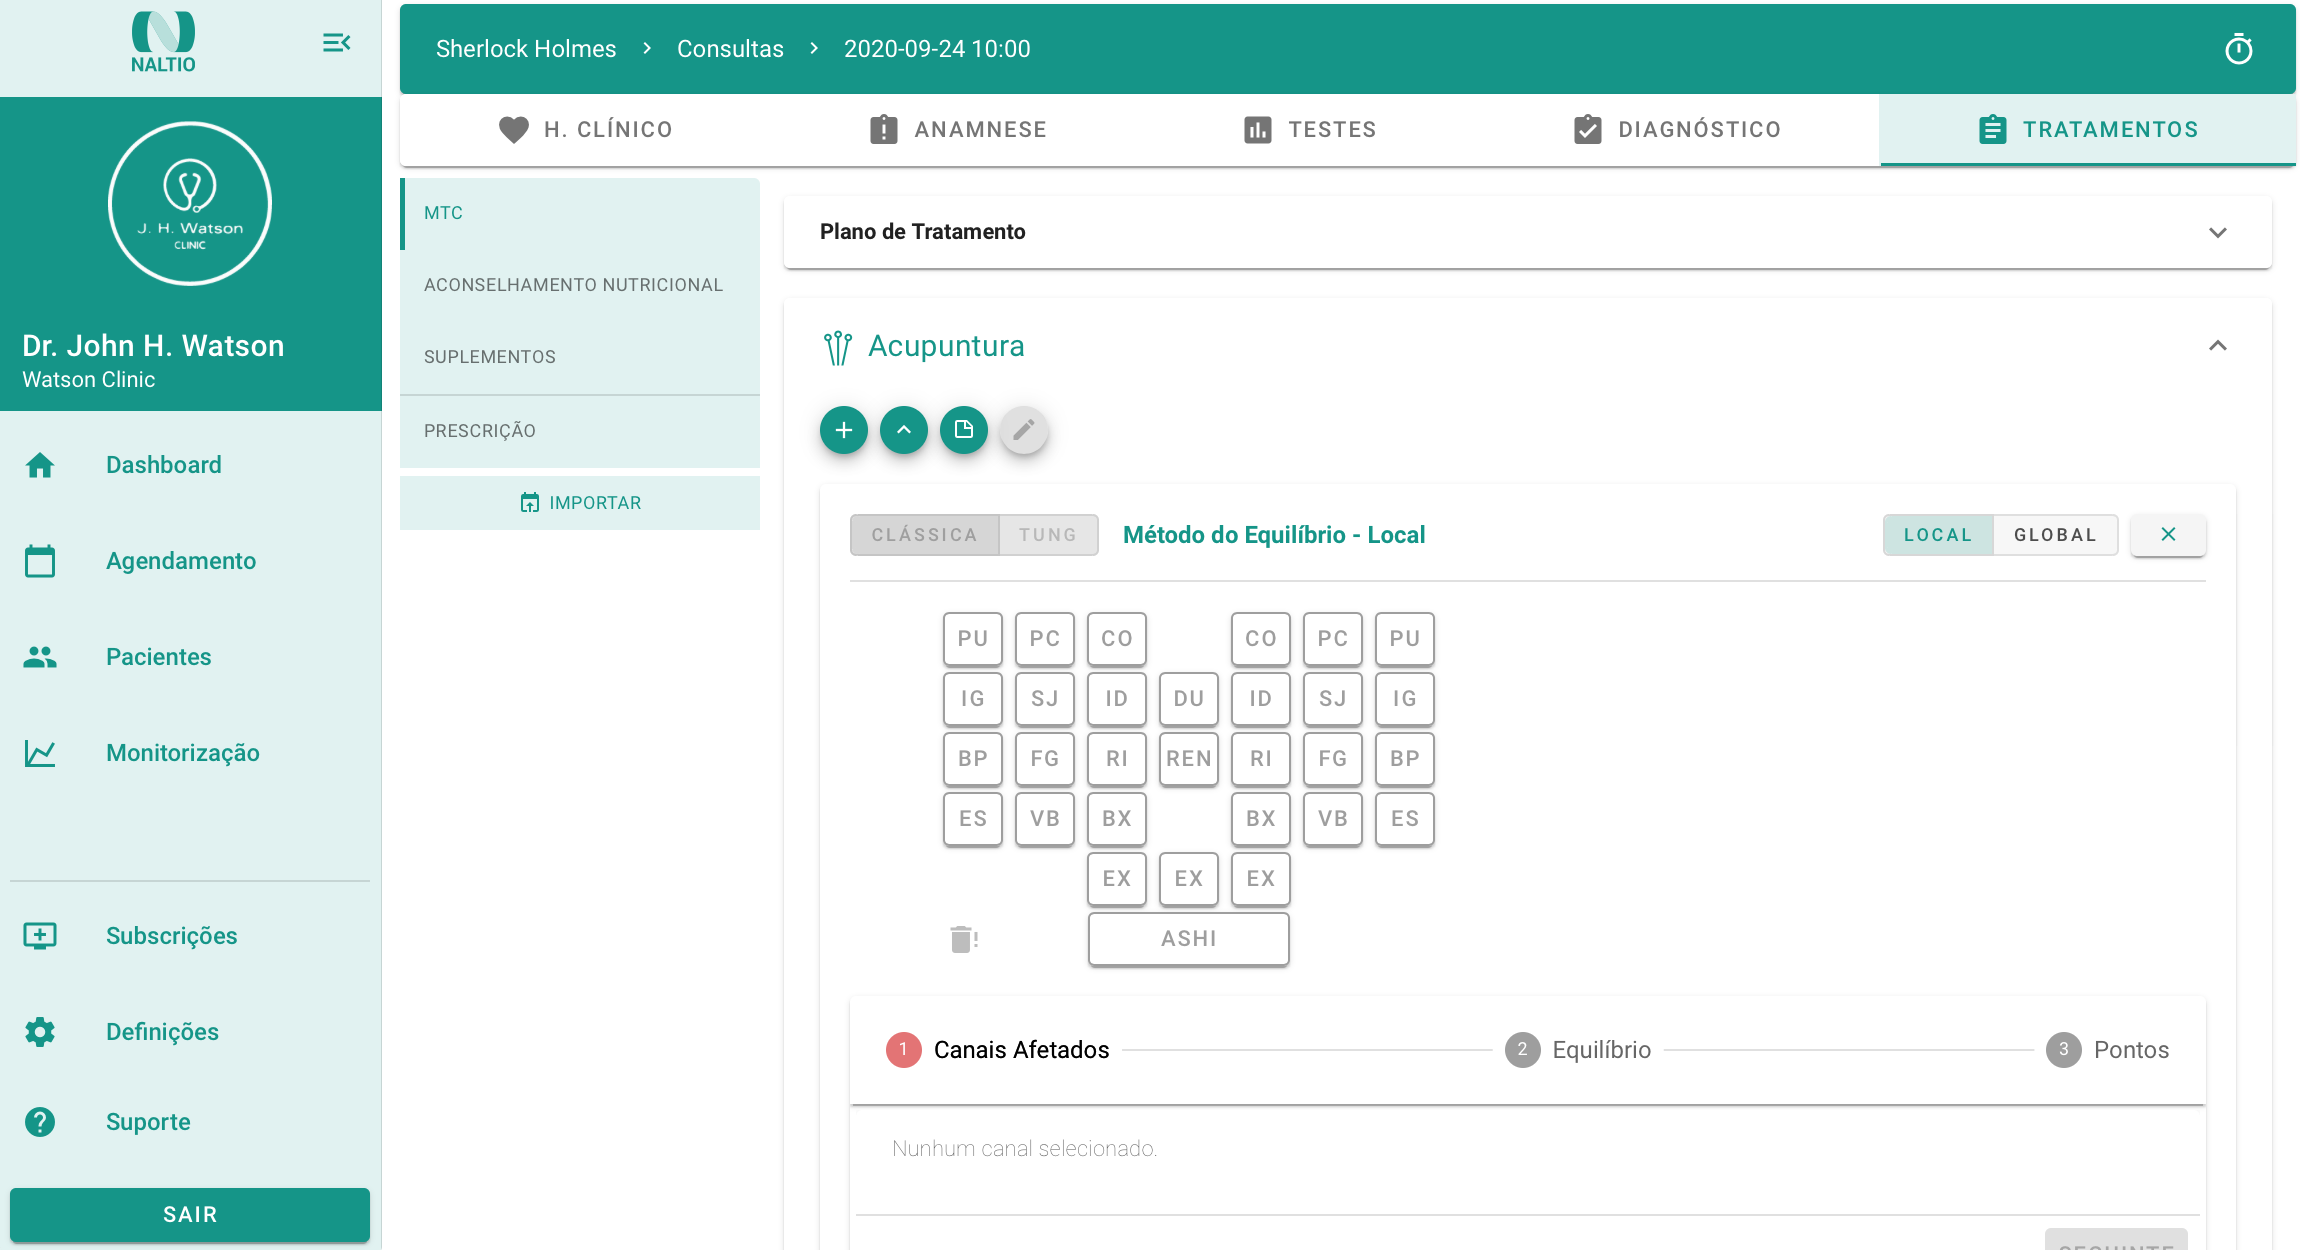
Task: Select the REN channel button
Action: (1188, 759)
